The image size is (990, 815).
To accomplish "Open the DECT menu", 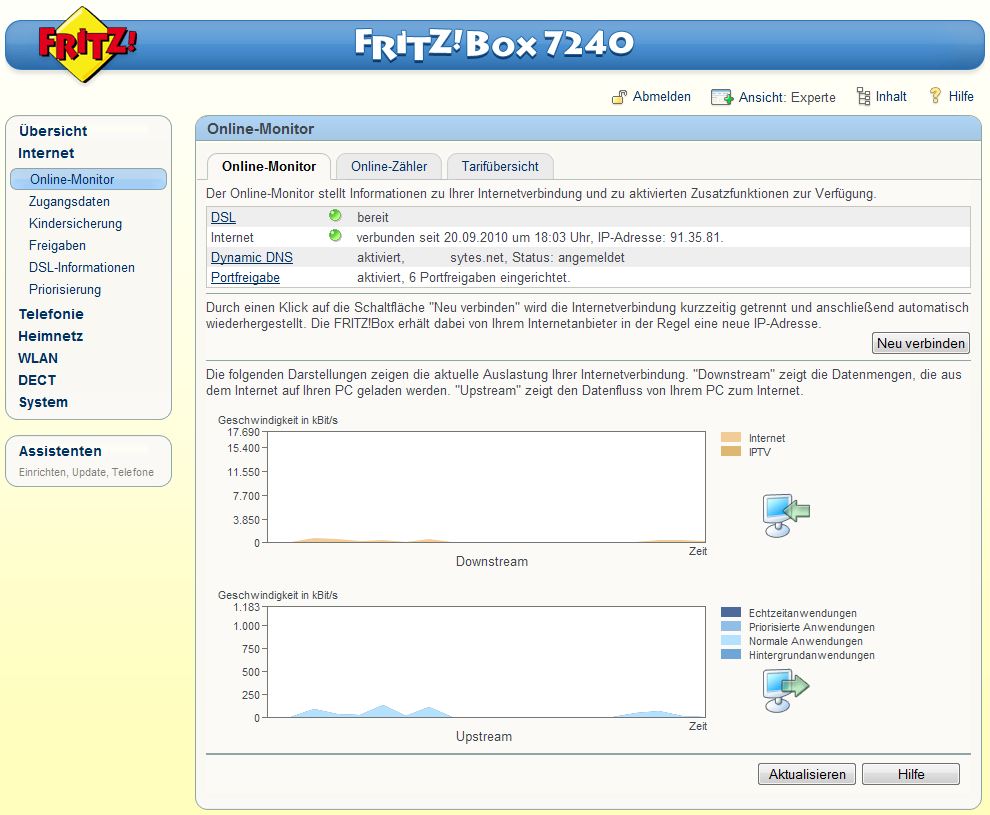I will tap(37, 381).
